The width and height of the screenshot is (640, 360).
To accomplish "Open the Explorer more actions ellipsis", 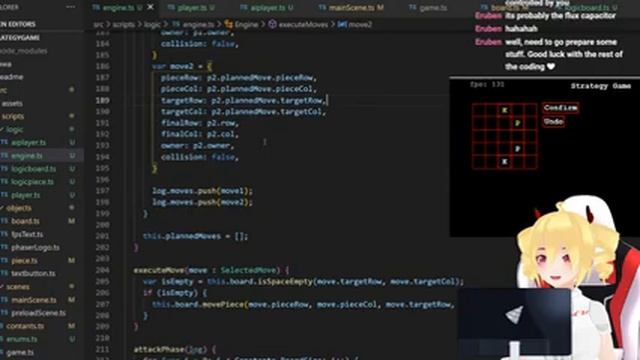I will pyautogui.click(x=71, y=7).
